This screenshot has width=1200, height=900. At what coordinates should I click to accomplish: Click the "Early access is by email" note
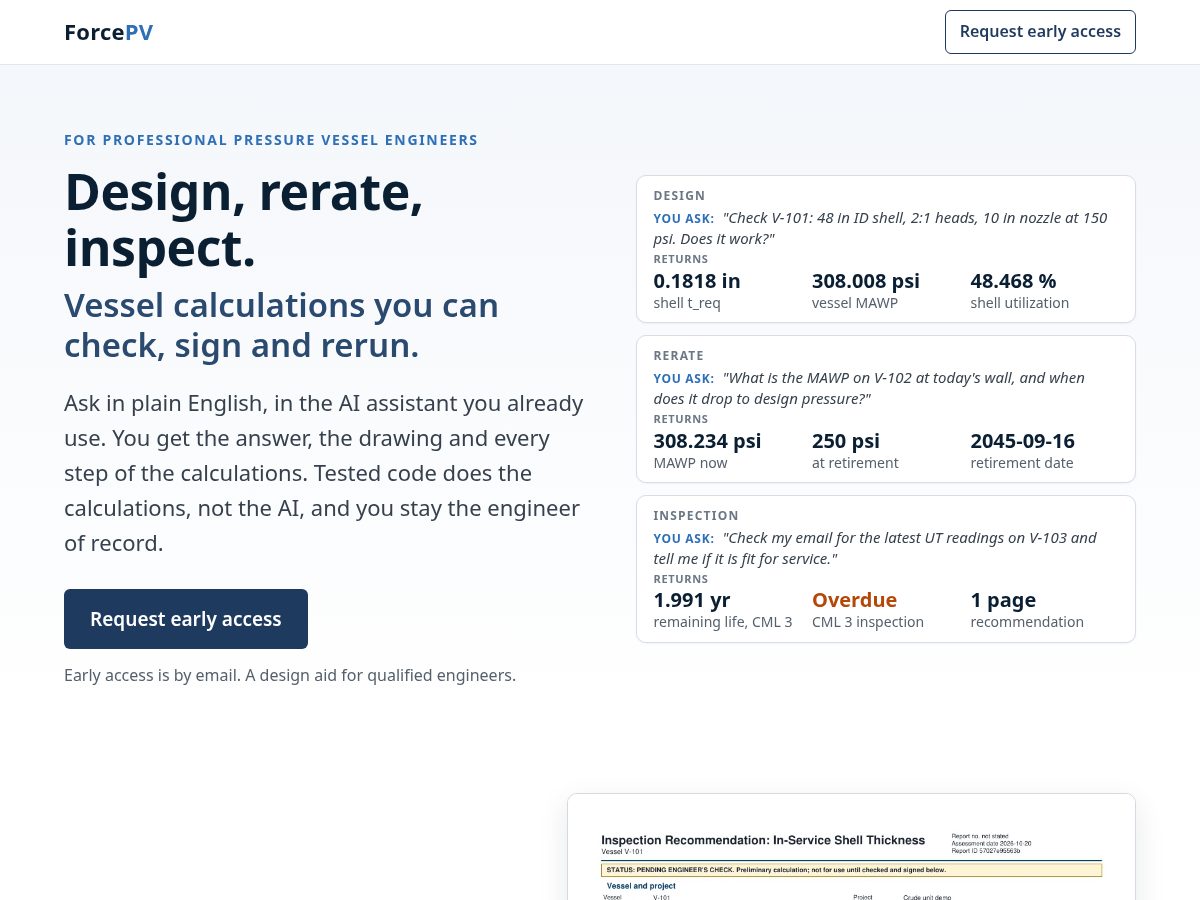click(x=290, y=675)
